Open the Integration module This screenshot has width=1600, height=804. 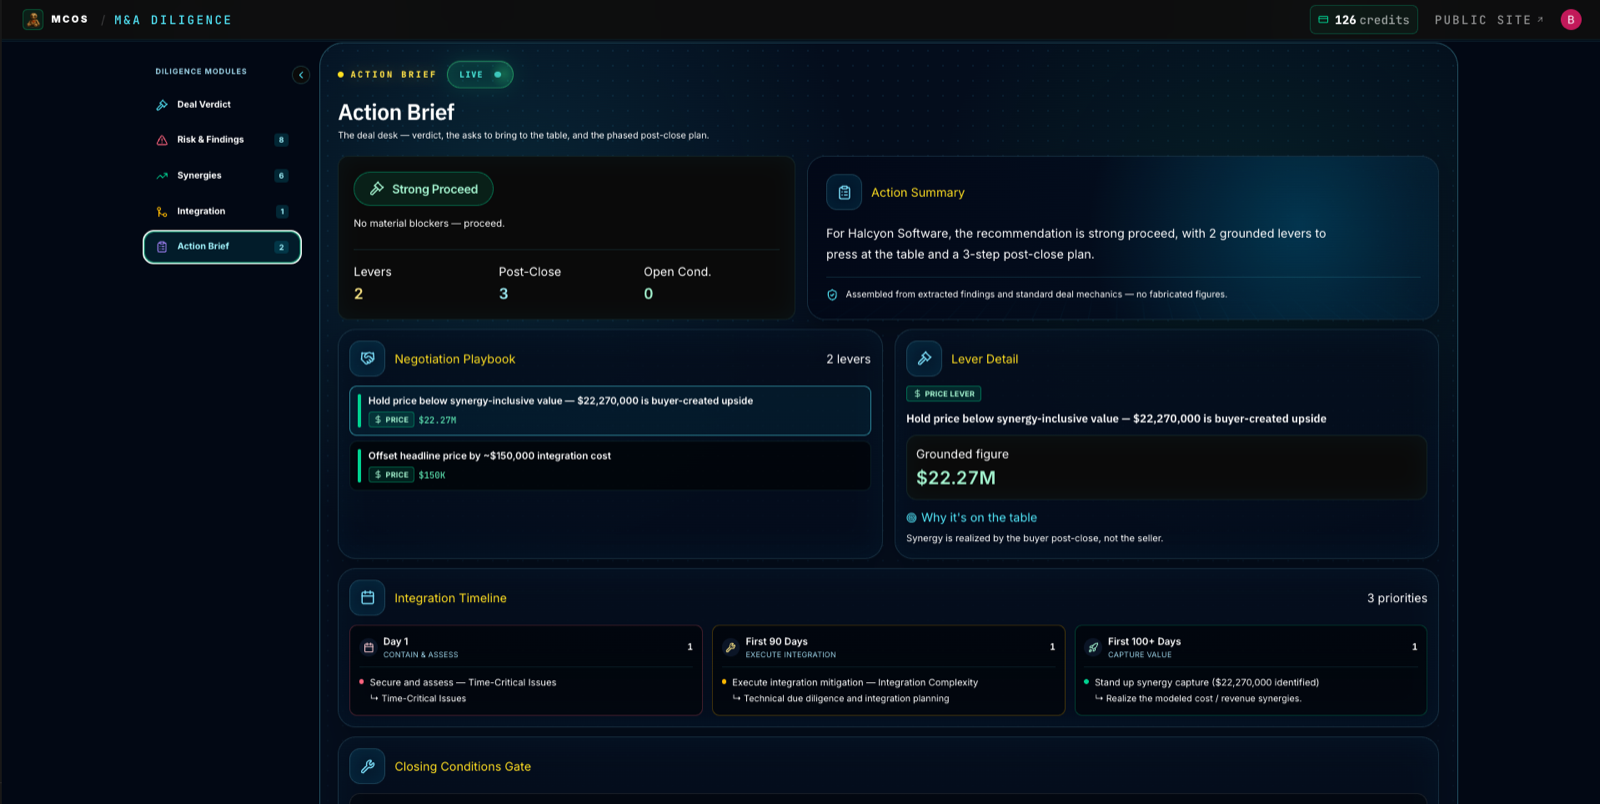(222, 212)
